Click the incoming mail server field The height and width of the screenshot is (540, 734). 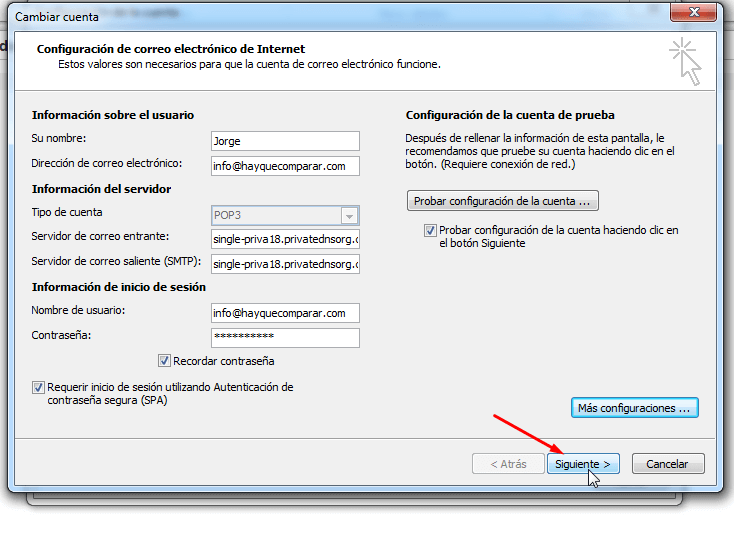tap(285, 240)
